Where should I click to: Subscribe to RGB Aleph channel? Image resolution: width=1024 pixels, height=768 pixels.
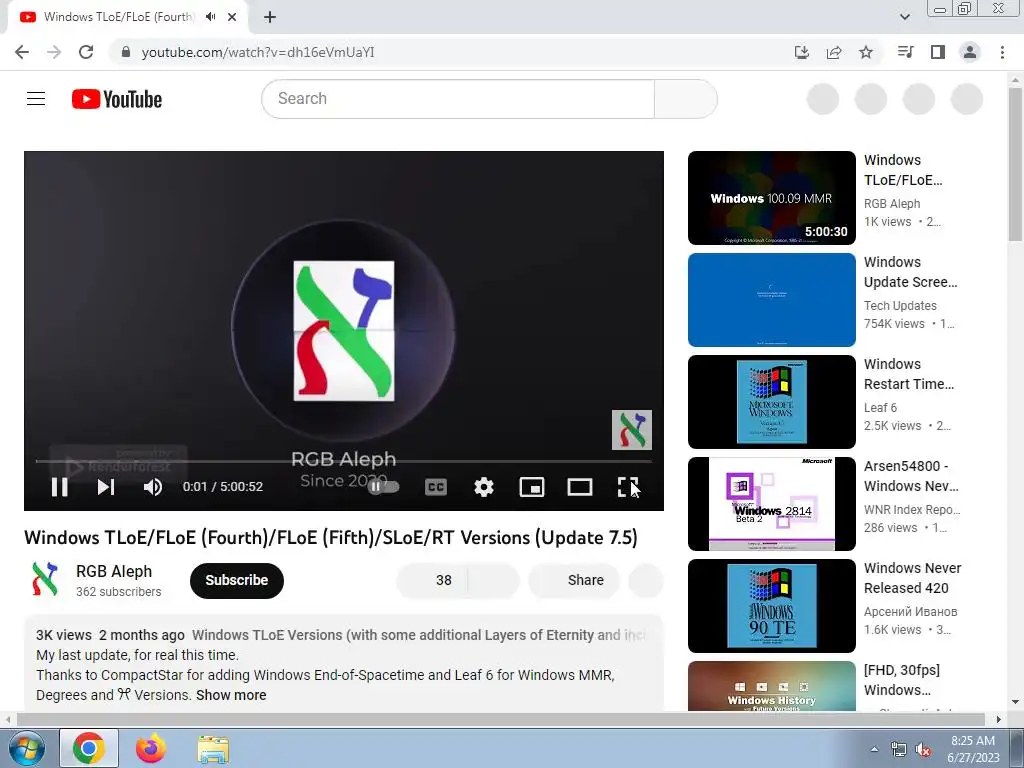[x=236, y=580]
